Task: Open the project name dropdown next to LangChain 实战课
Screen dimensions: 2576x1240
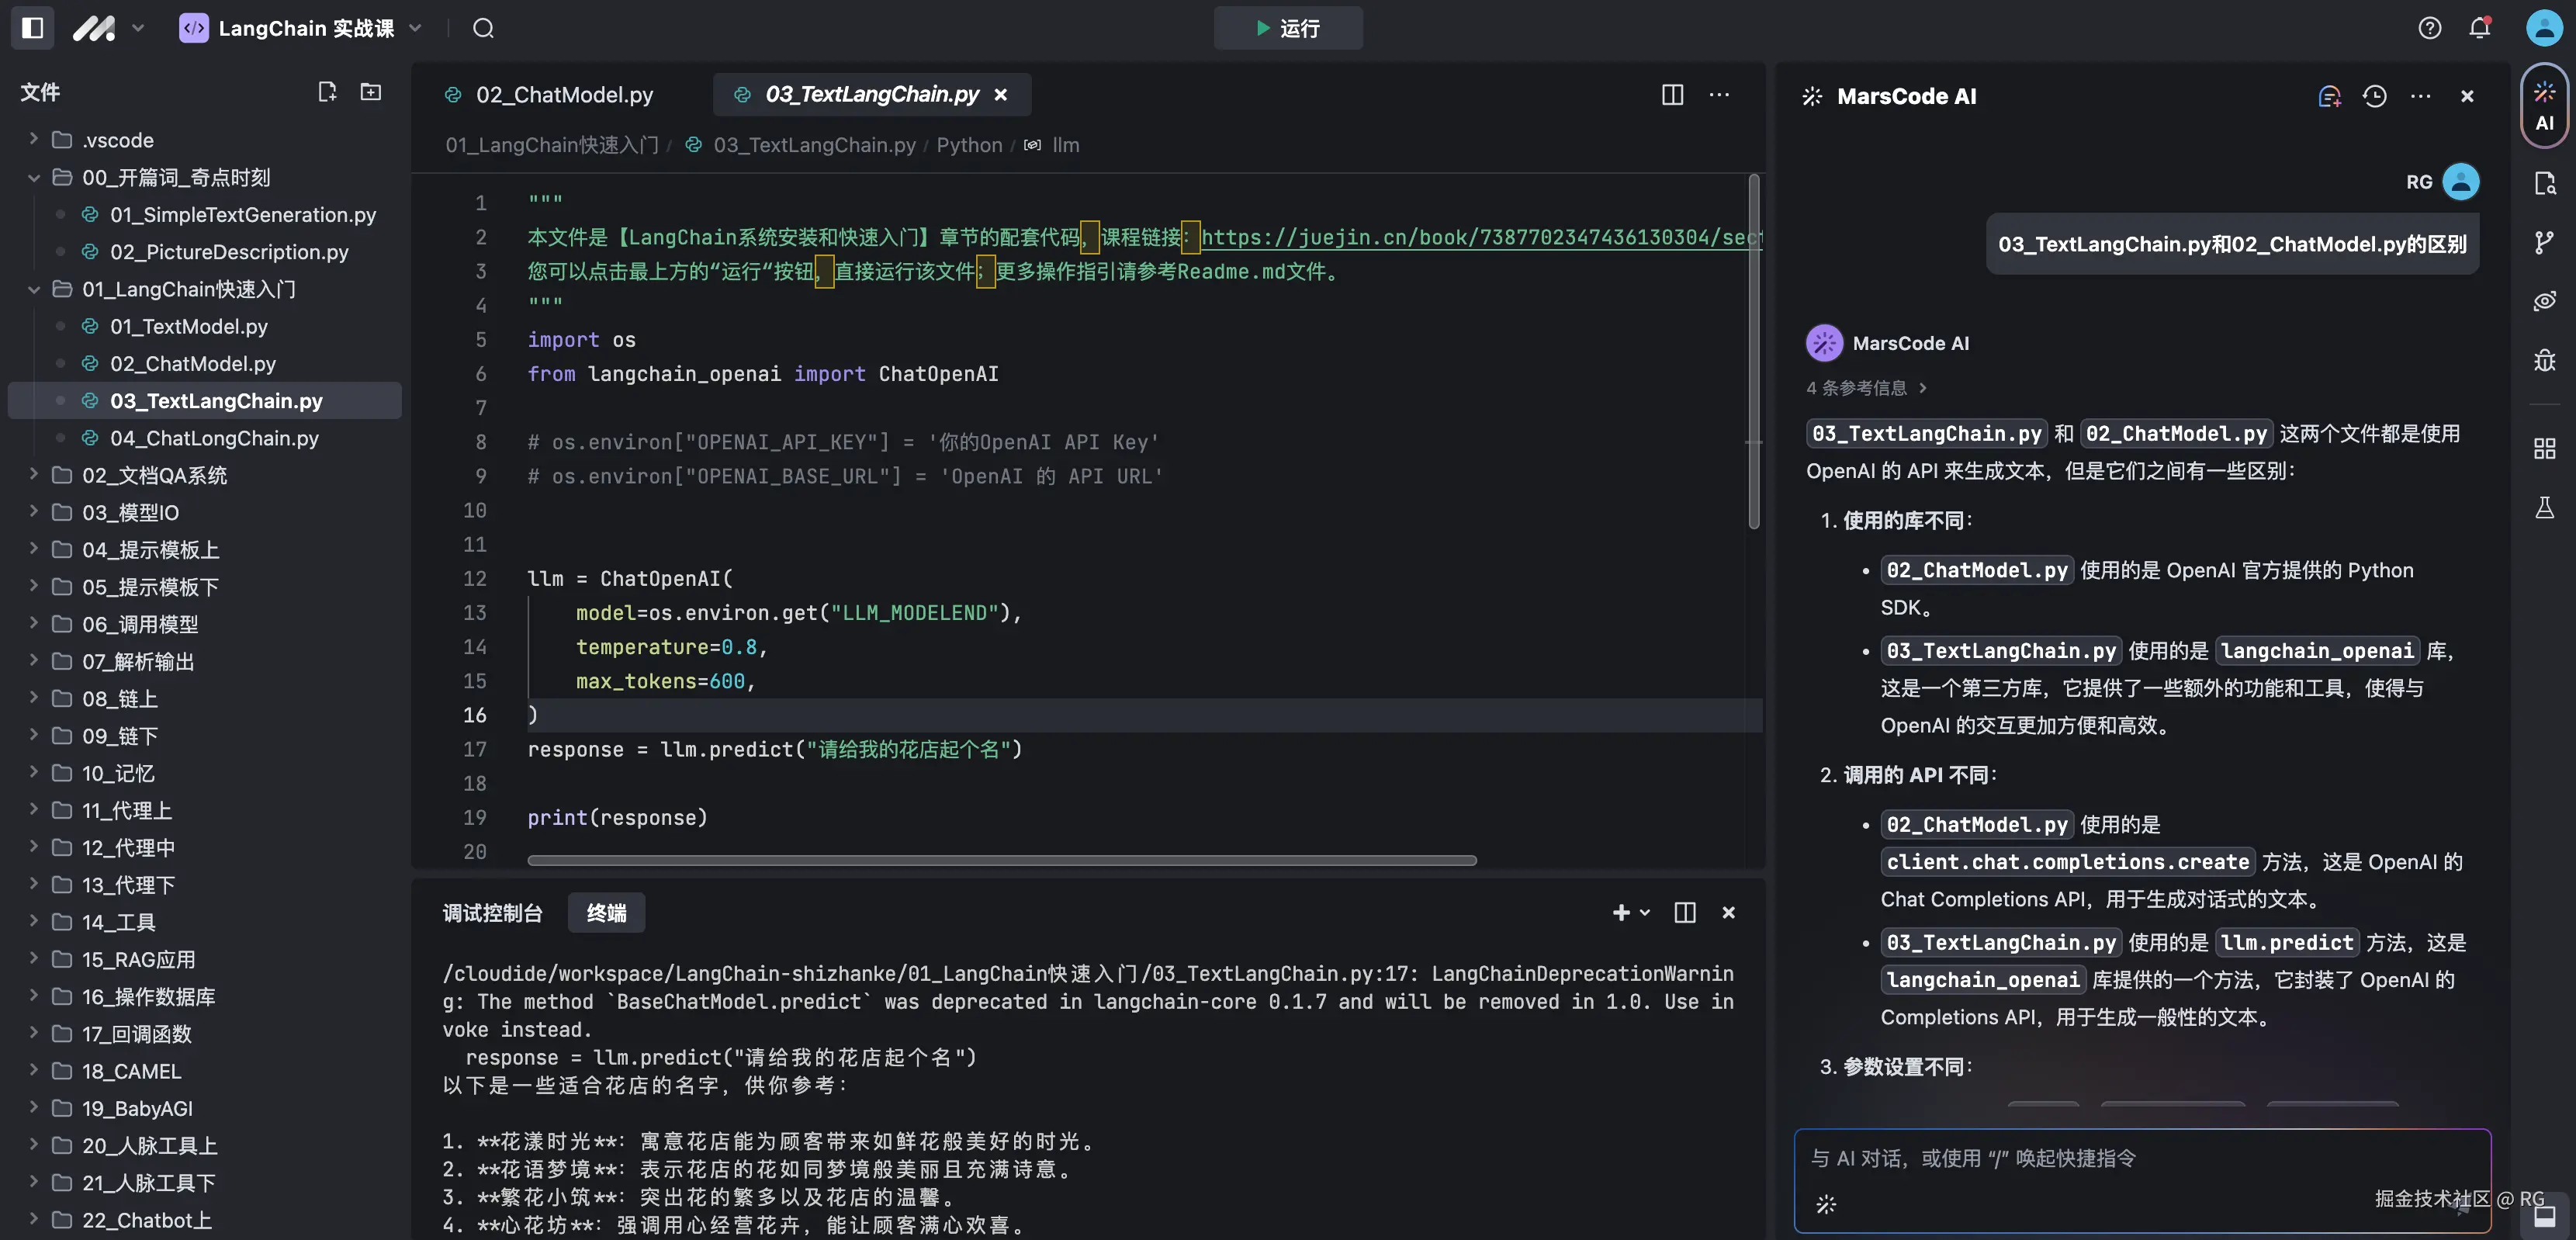Action: pyautogui.click(x=417, y=28)
